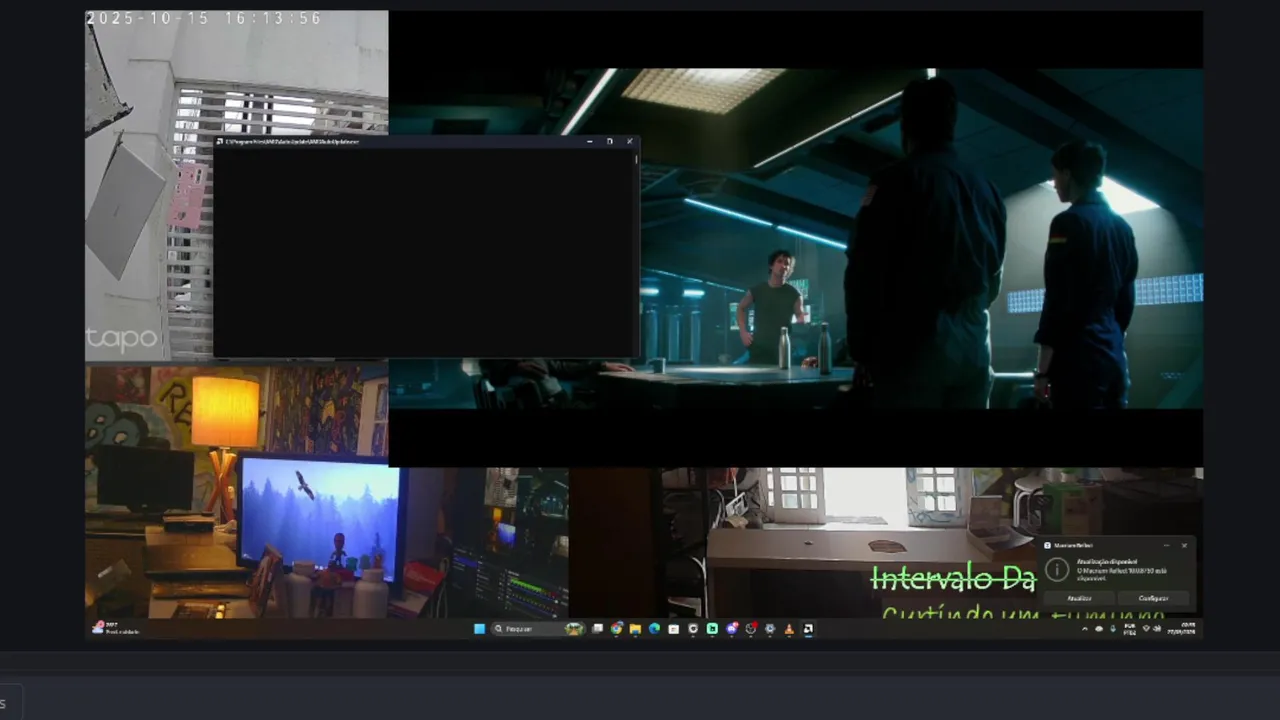Open the round app with red badge

pos(751,629)
